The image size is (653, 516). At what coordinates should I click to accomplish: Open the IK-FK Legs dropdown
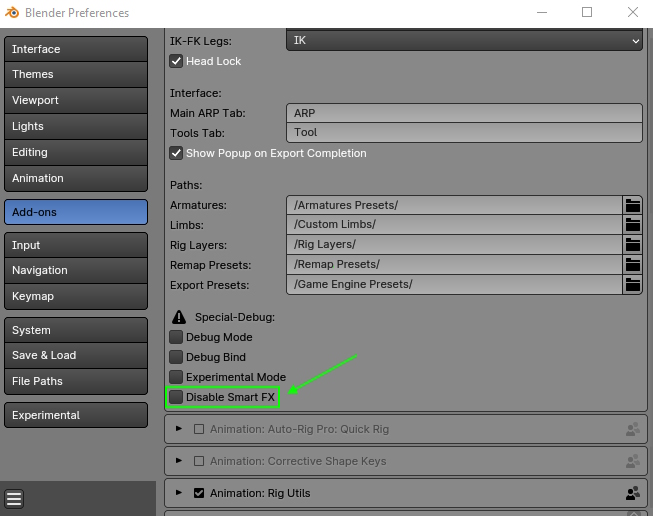(x=464, y=40)
